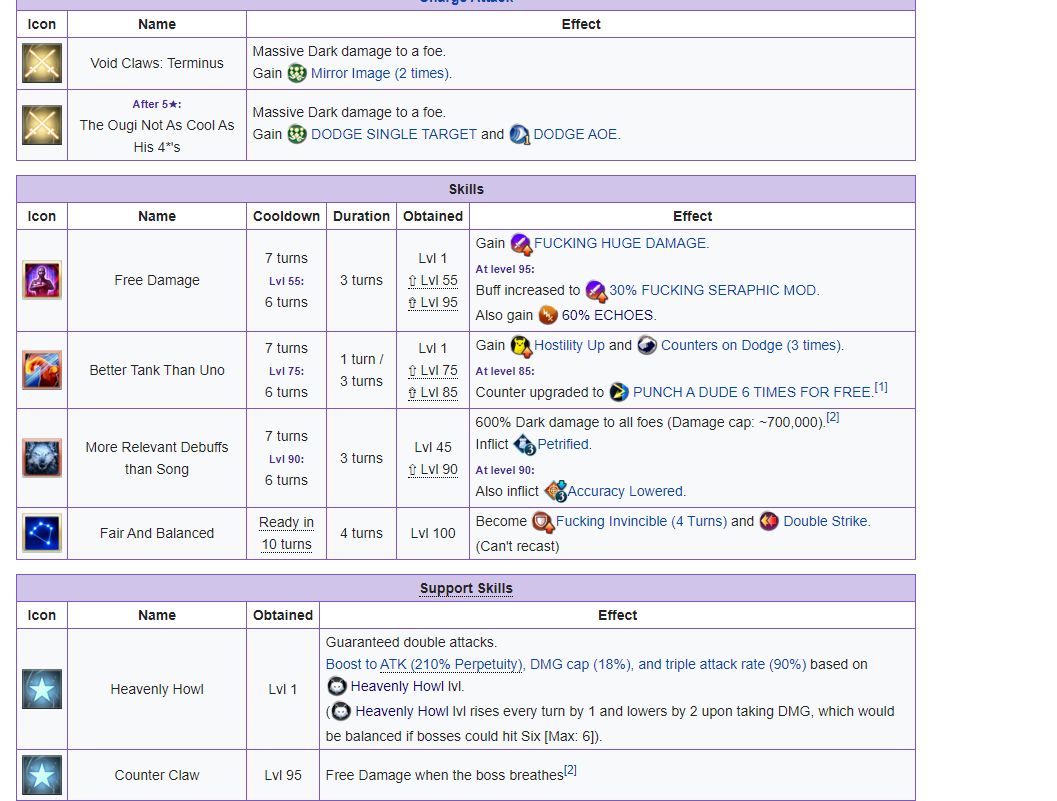1057x801 pixels.
Task: Click the Lvl 55 upgrade text in Free Damage row
Action: pyautogui.click(x=432, y=281)
